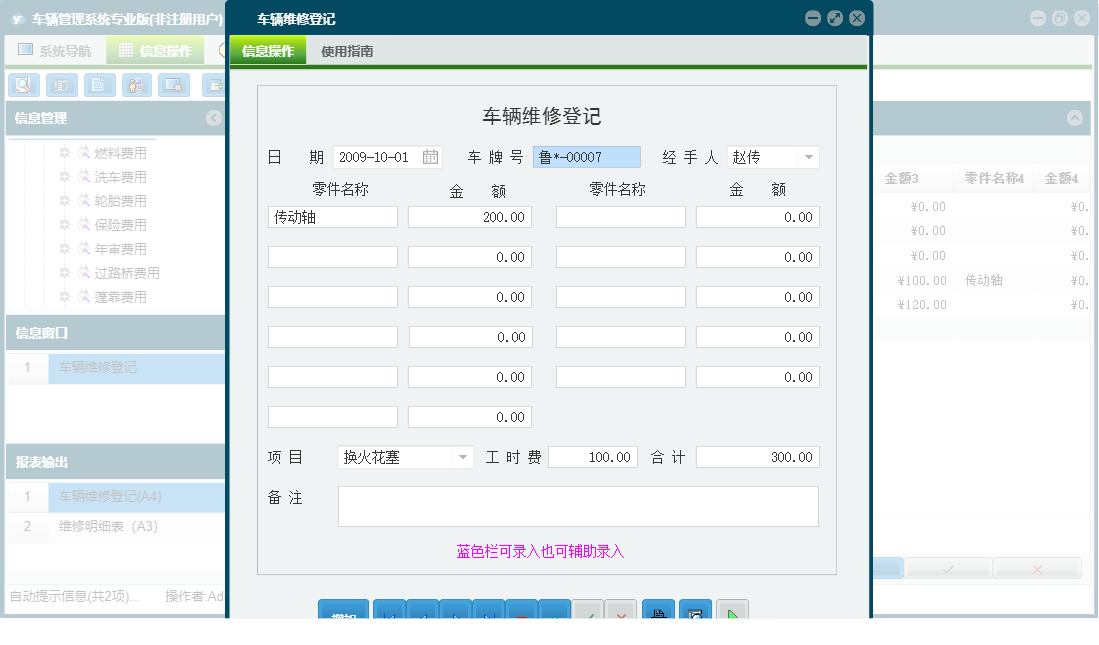1099x645 pixels.
Task: Jump to last record with arrow icon
Action: (x=488, y=612)
